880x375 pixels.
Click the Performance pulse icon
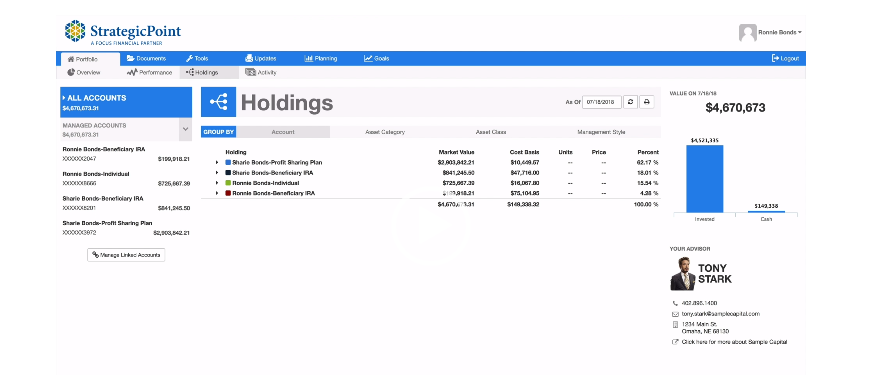132,72
